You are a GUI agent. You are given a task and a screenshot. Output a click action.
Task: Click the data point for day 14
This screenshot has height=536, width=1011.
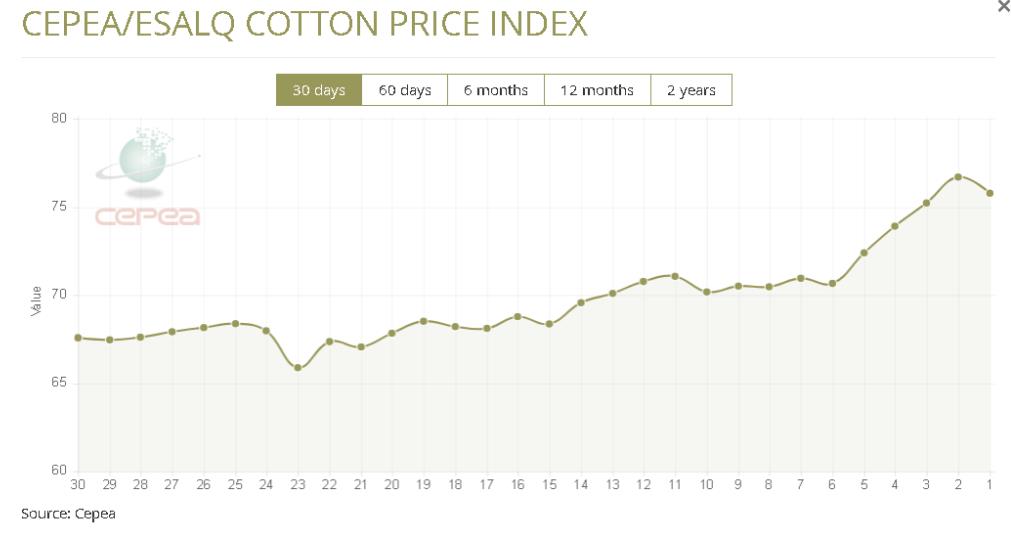click(x=581, y=302)
